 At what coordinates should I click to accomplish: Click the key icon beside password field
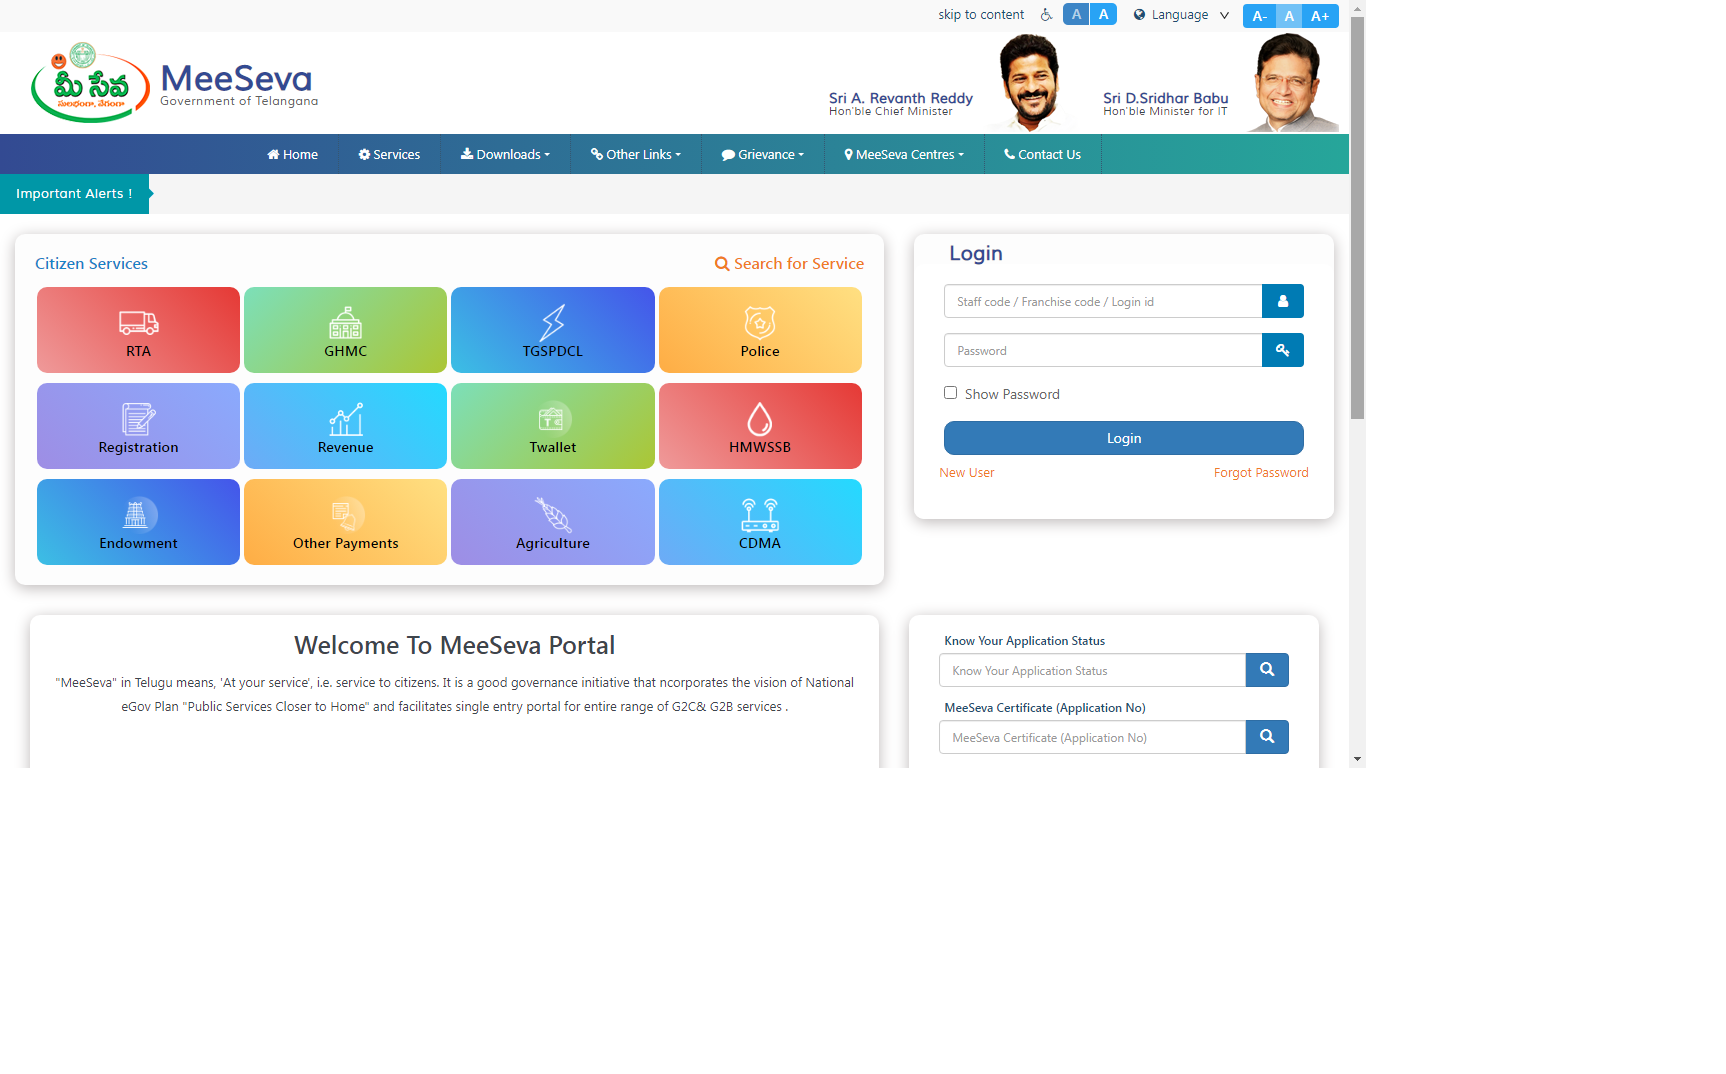click(x=1283, y=350)
